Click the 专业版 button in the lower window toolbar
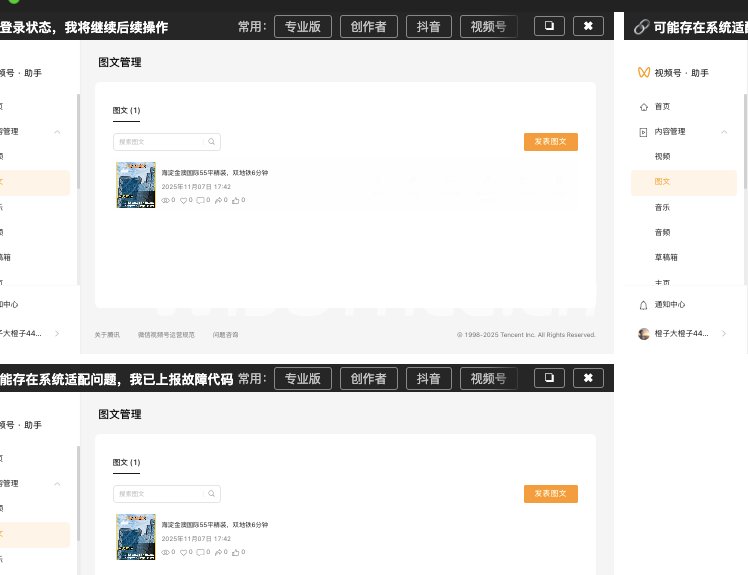Image resolution: width=748 pixels, height=575 pixels. coord(302,379)
